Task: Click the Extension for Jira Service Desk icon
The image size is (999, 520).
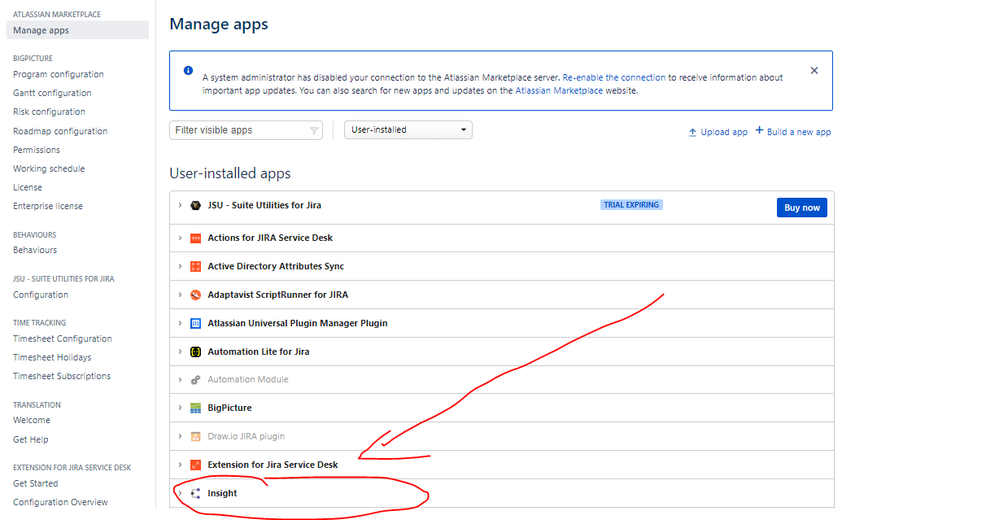Action: pyautogui.click(x=196, y=465)
